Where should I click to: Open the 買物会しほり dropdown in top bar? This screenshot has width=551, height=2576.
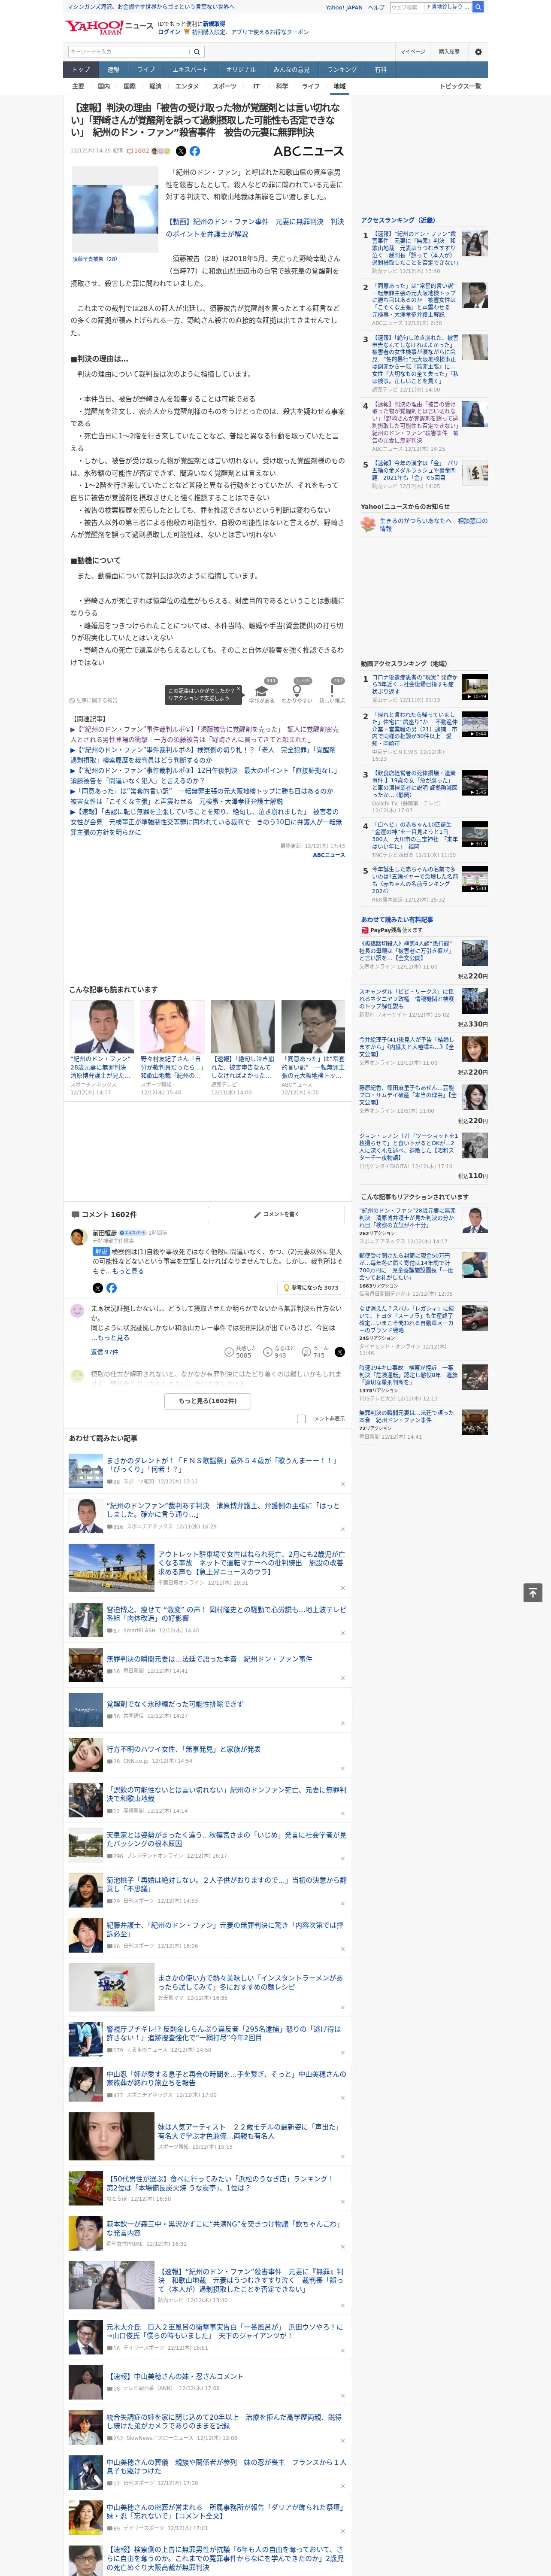tap(448, 7)
